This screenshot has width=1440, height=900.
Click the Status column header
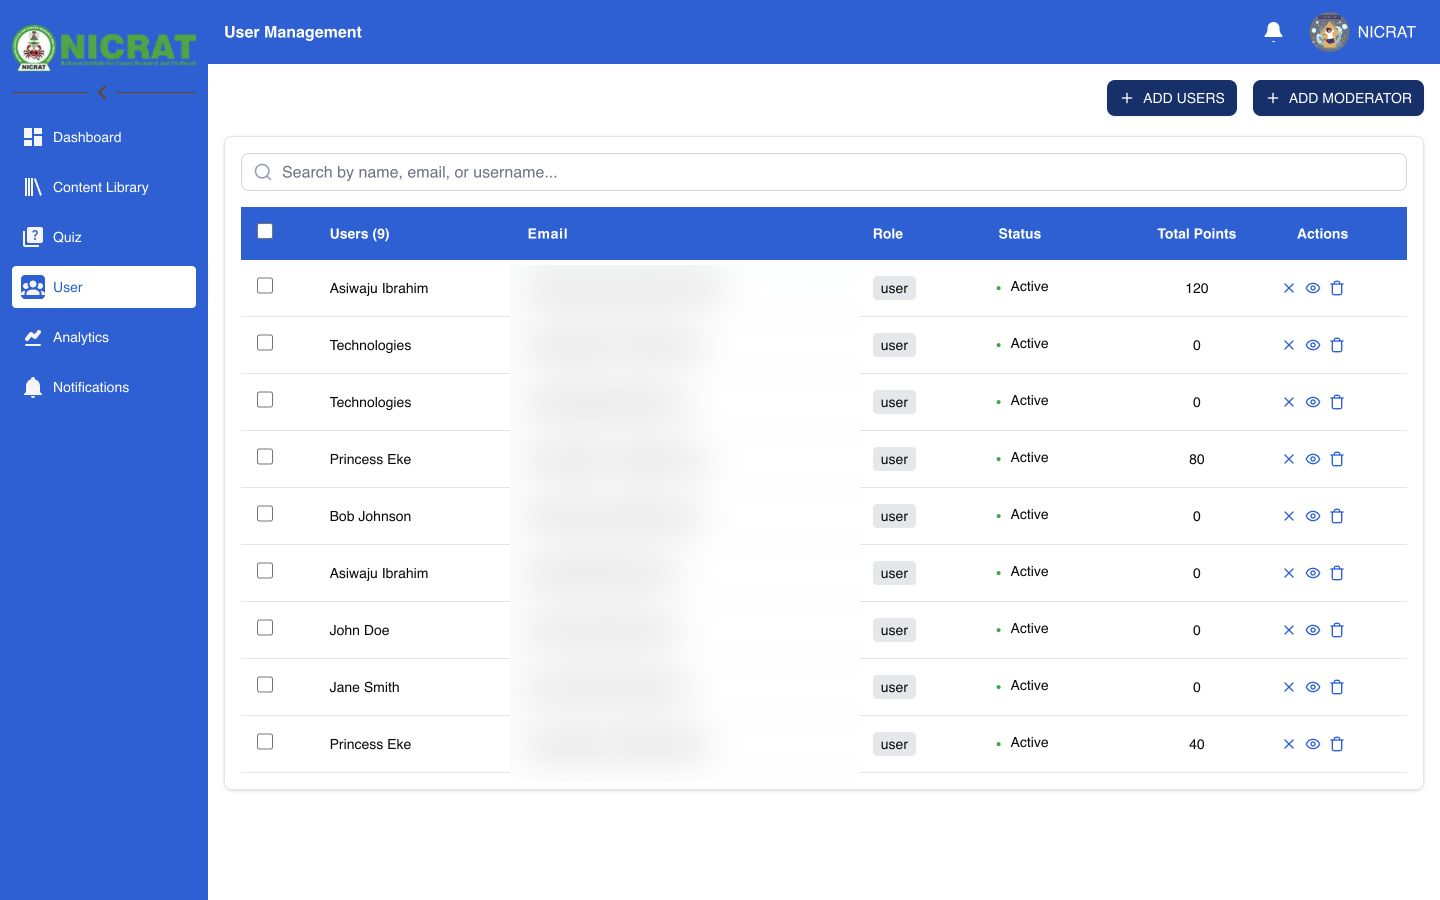click(x=1020, y=234)
